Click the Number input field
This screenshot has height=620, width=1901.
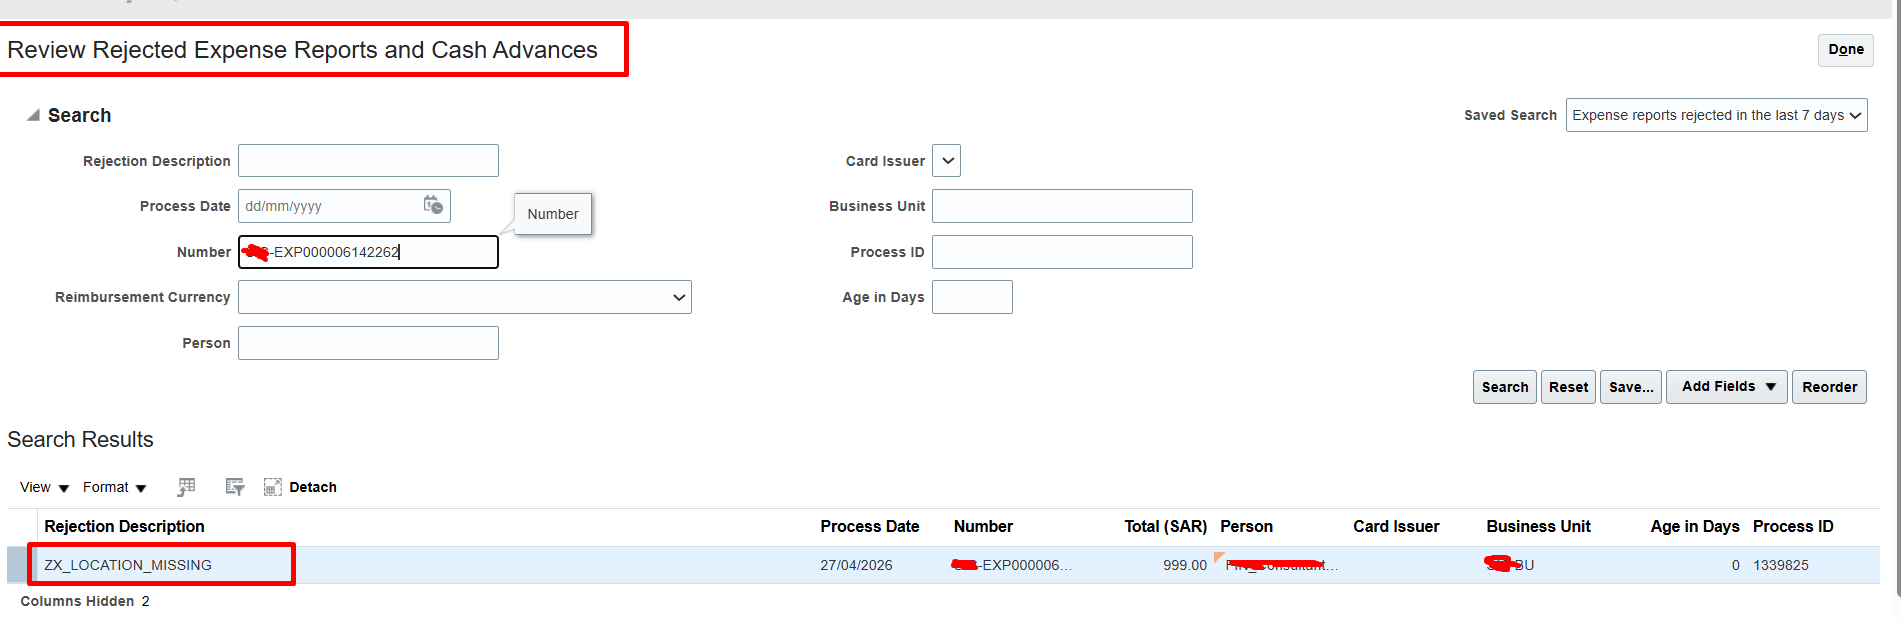pyautogui.click(x=368, y=252)
